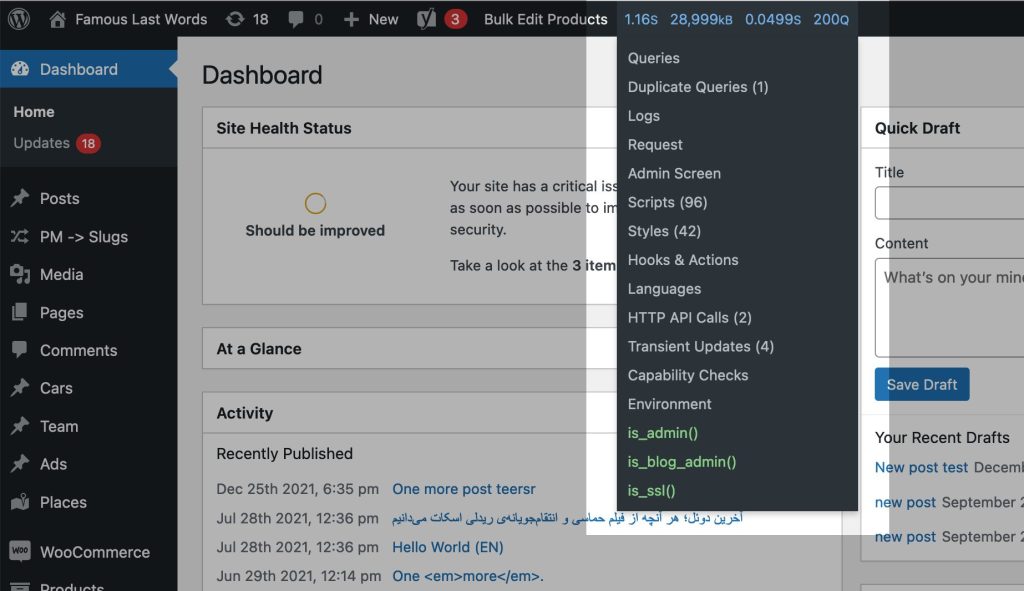
Task: Click the plus icon for New
Action: pos(351,20)
